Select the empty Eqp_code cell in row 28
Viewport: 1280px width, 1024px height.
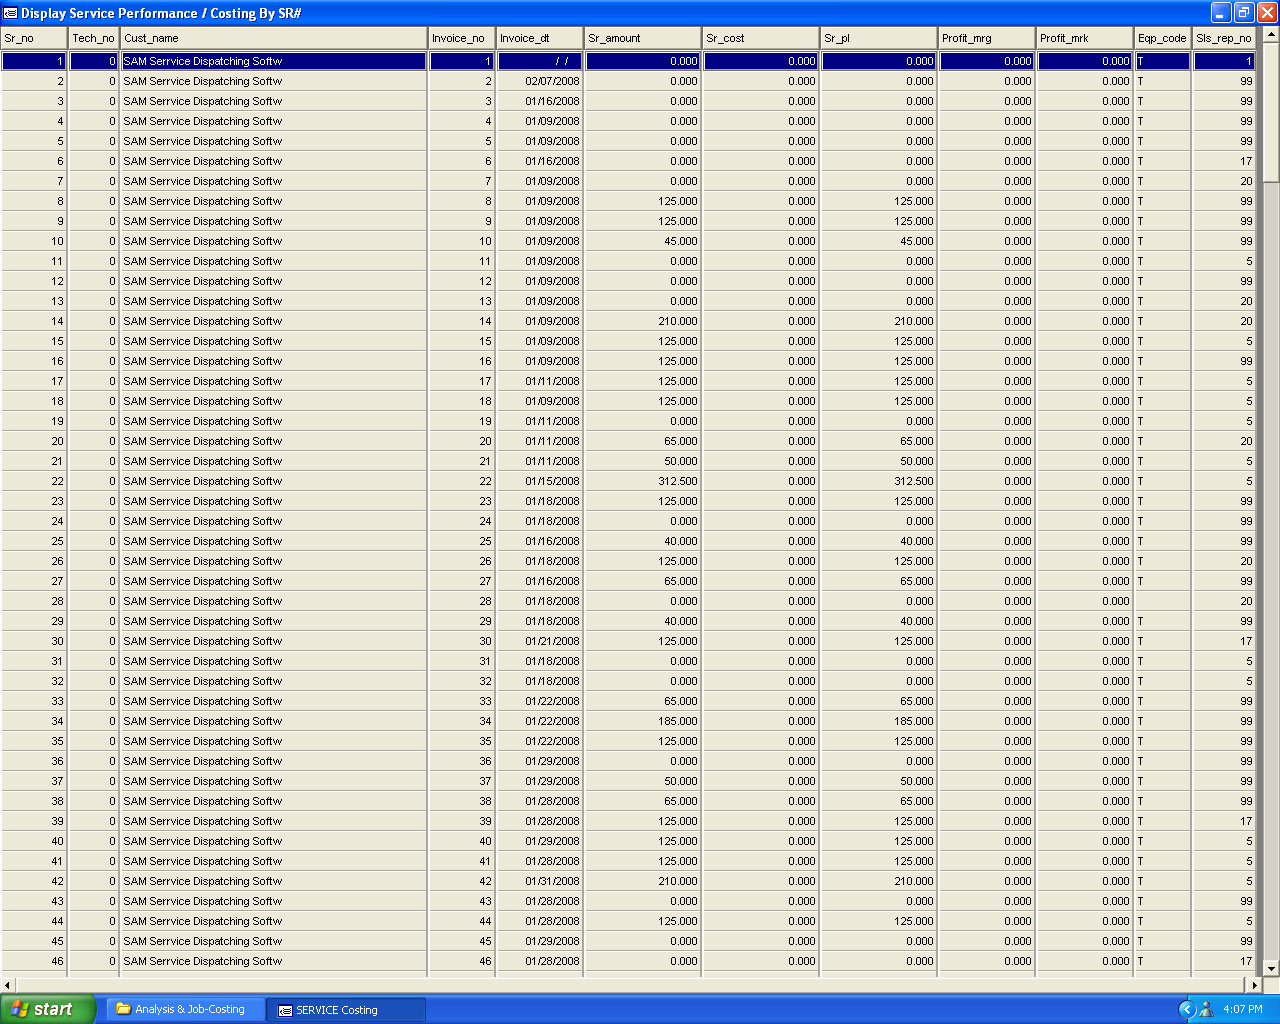[1163, 601]
